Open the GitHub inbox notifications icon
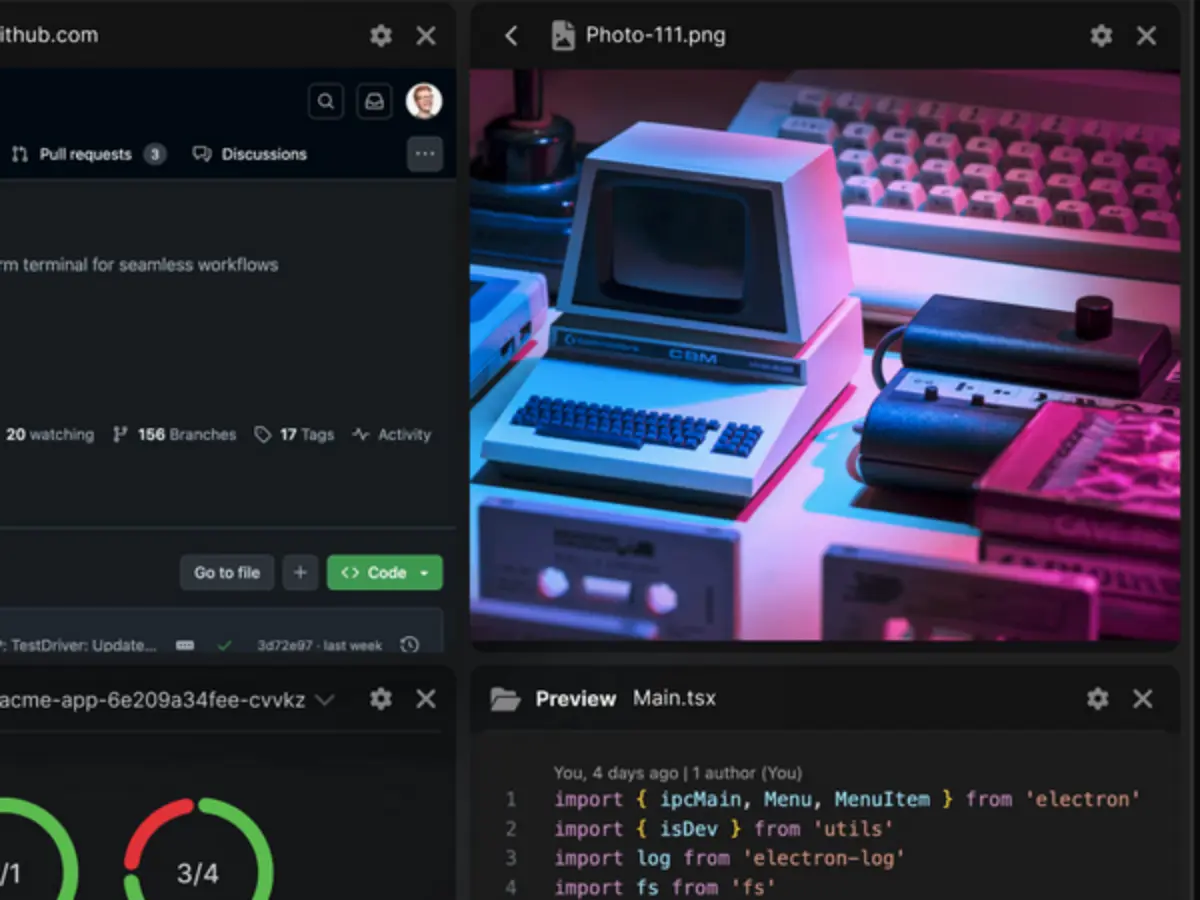The image size is (1200, 900). 374,101
